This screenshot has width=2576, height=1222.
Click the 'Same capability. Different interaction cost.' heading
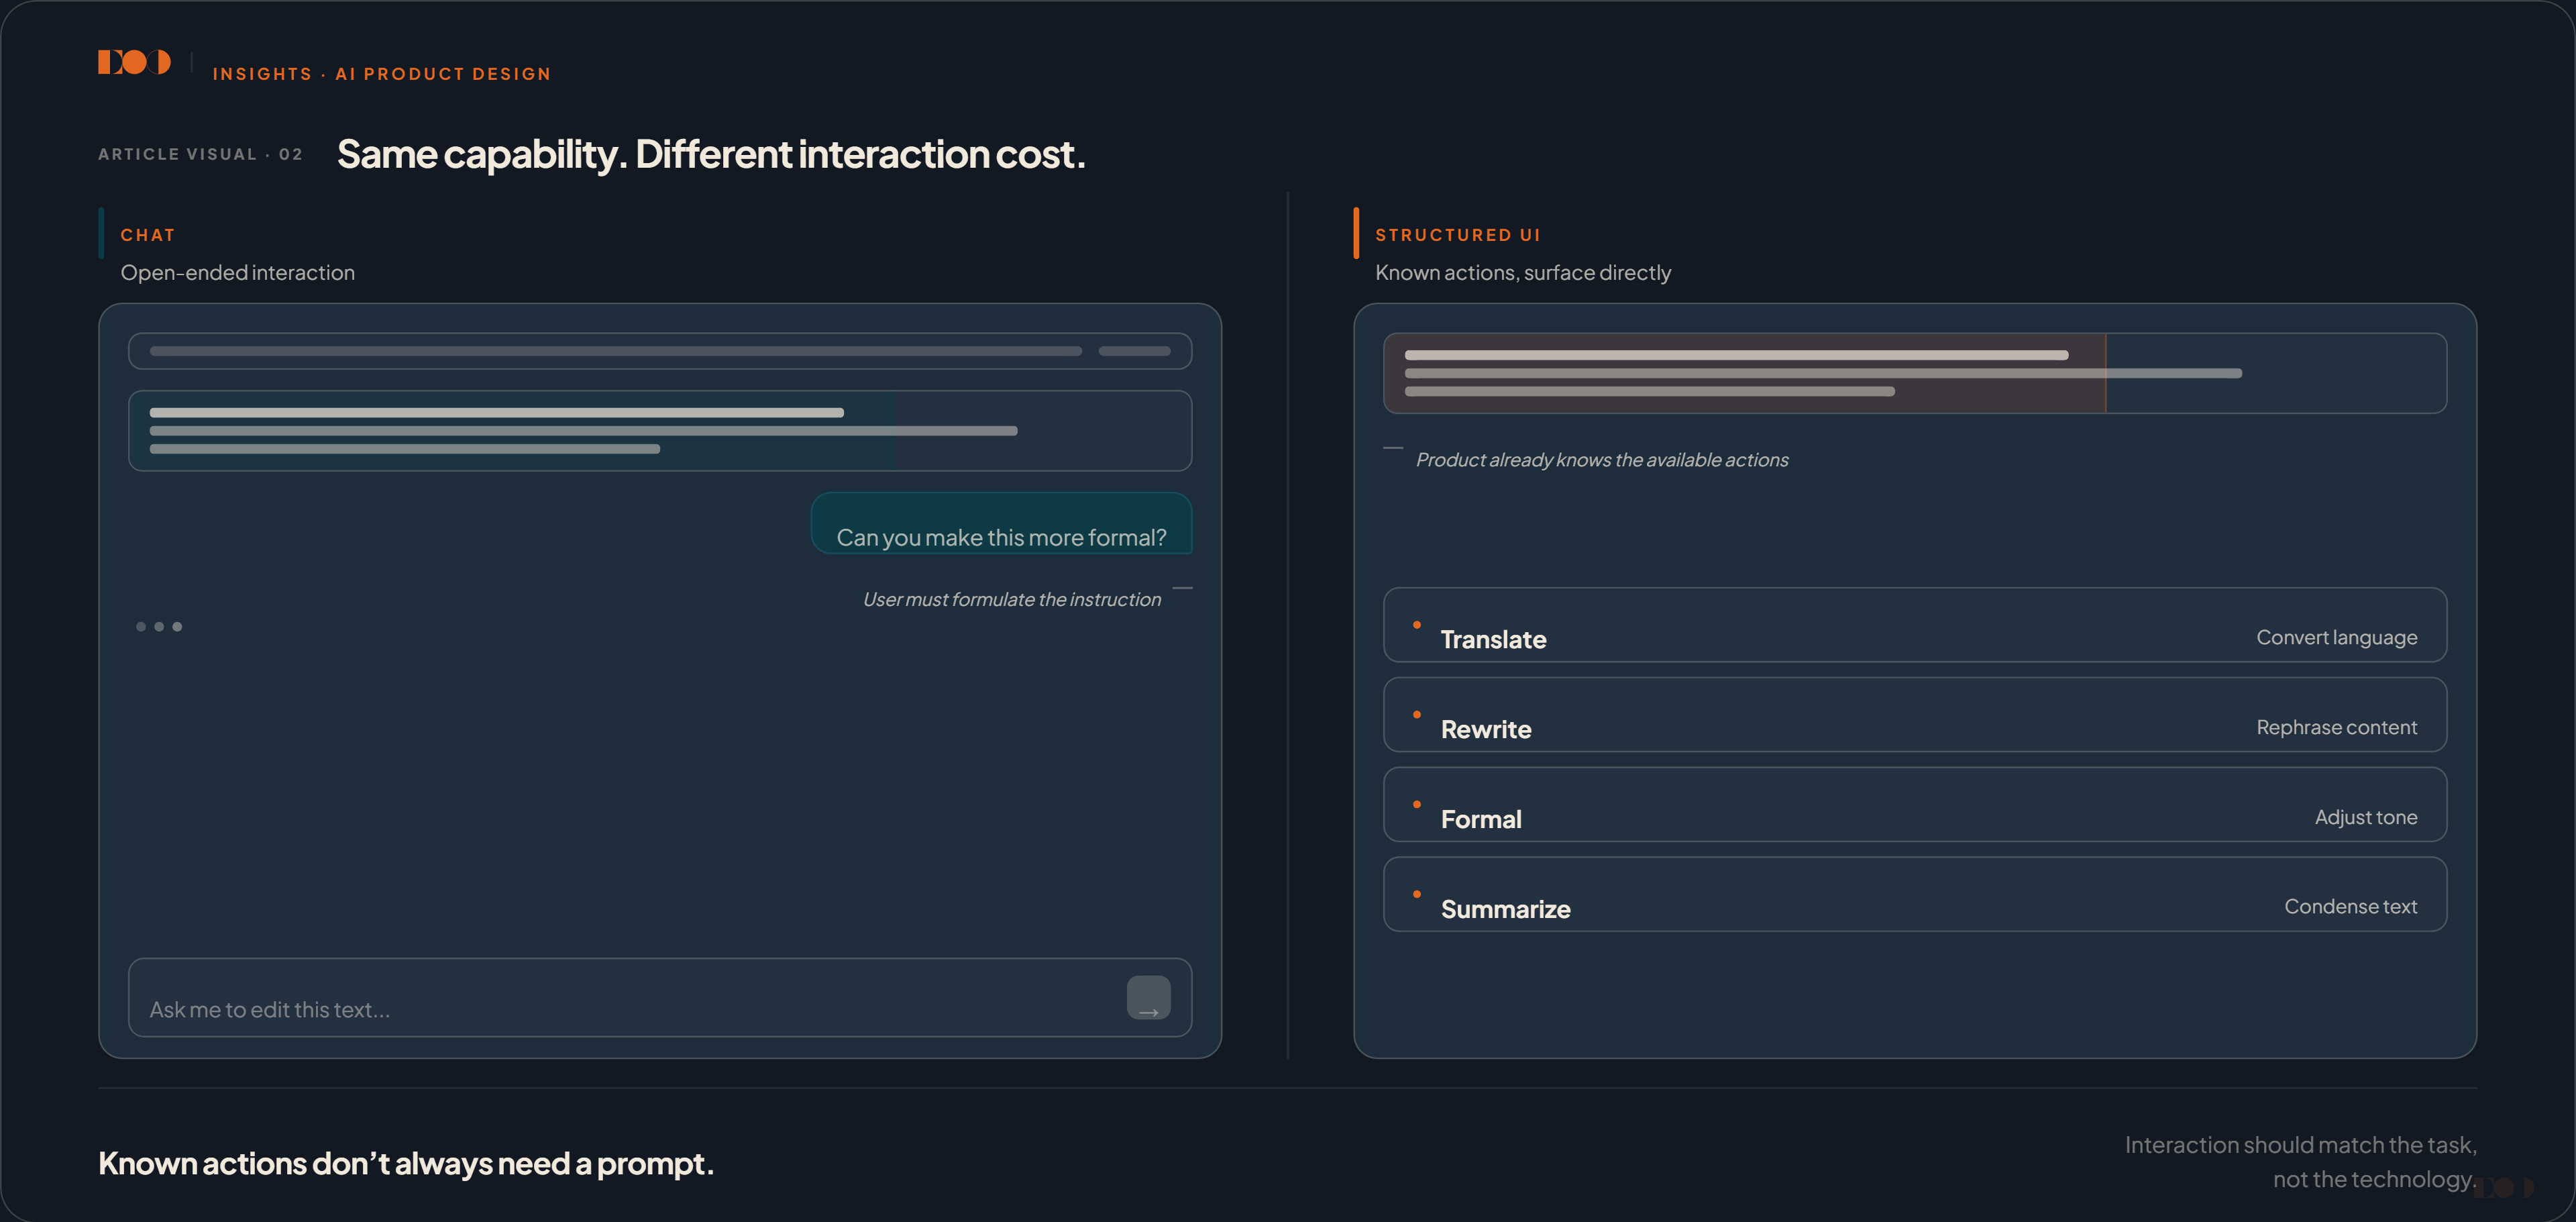[711, 154]
